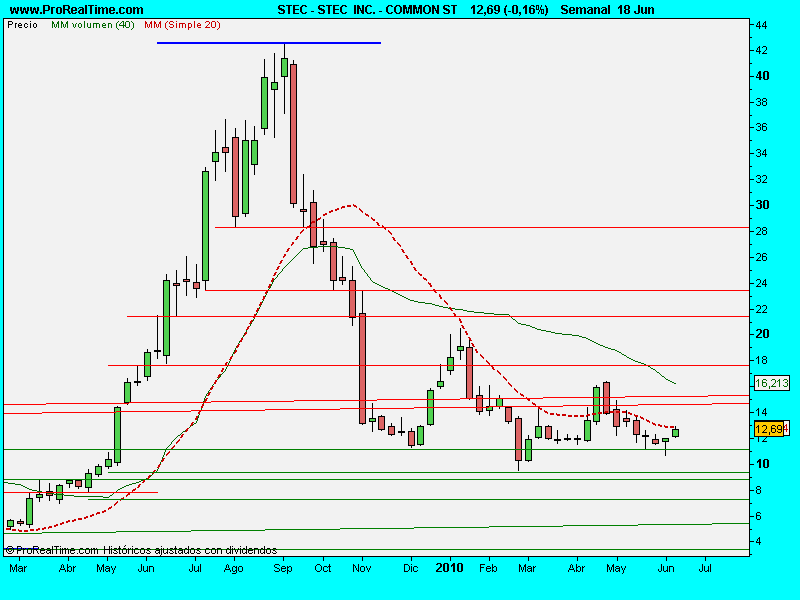Image resolution: width=800 pixels, height=600 pixels.
Task: Click the STEC INC. COMMON ST title
Action: tap(367, 10)
